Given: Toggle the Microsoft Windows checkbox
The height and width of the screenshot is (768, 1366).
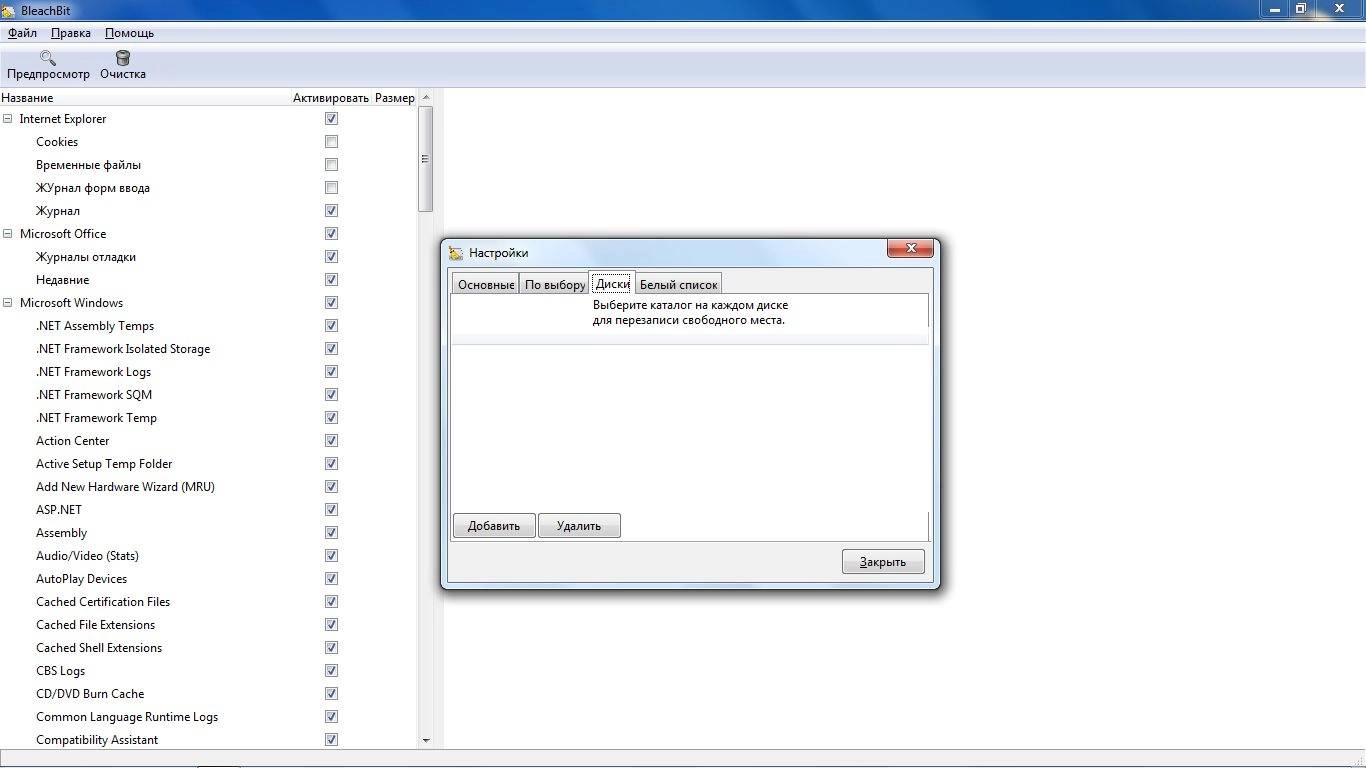Looking at the screenshot, I should tap(331, 303).
